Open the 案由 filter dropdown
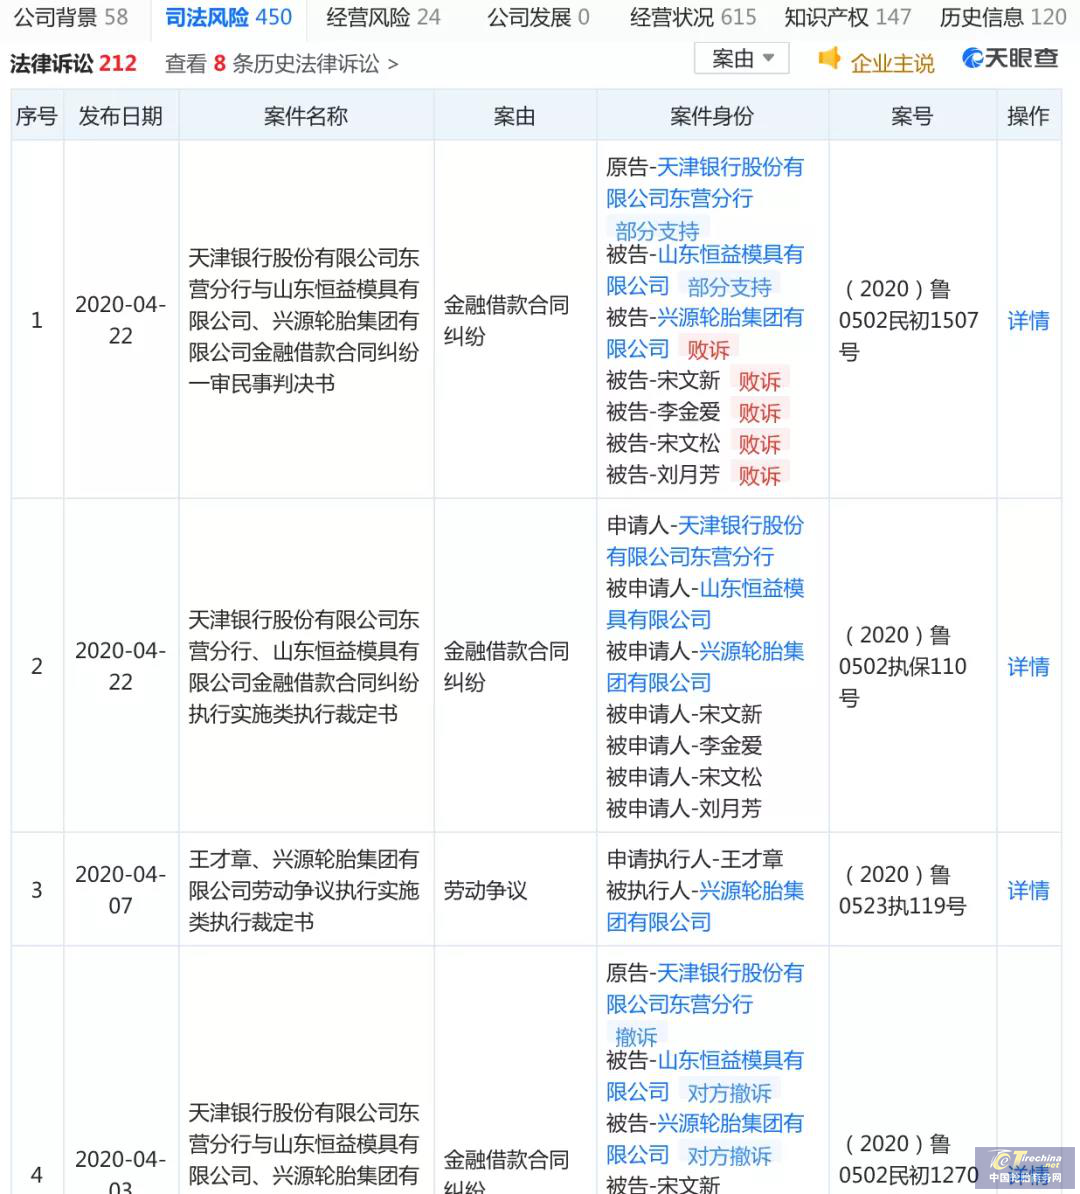Screen dimensions: 1080x1194 742,59
